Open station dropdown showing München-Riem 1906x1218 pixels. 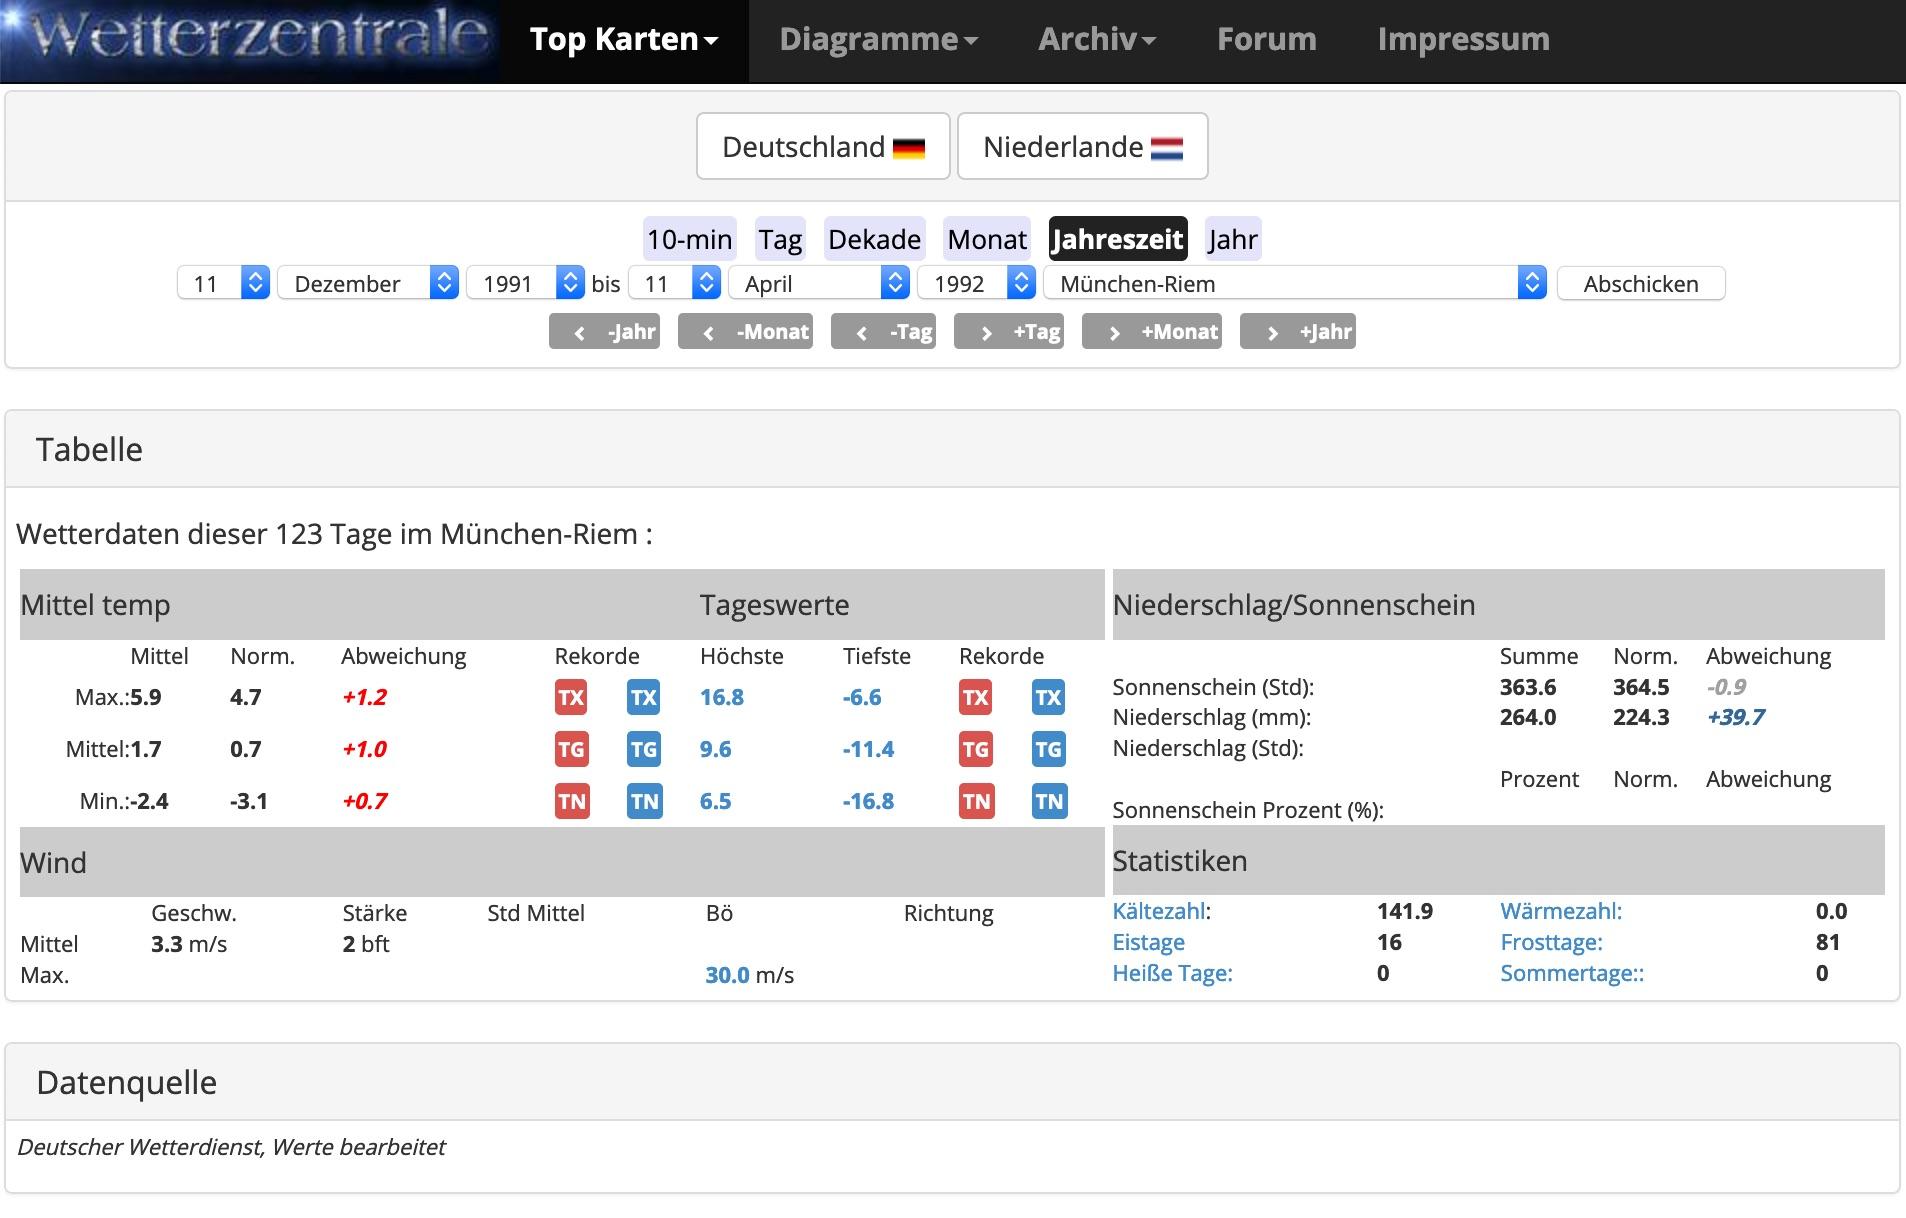pyautogui.click(x=1295, y=283)
